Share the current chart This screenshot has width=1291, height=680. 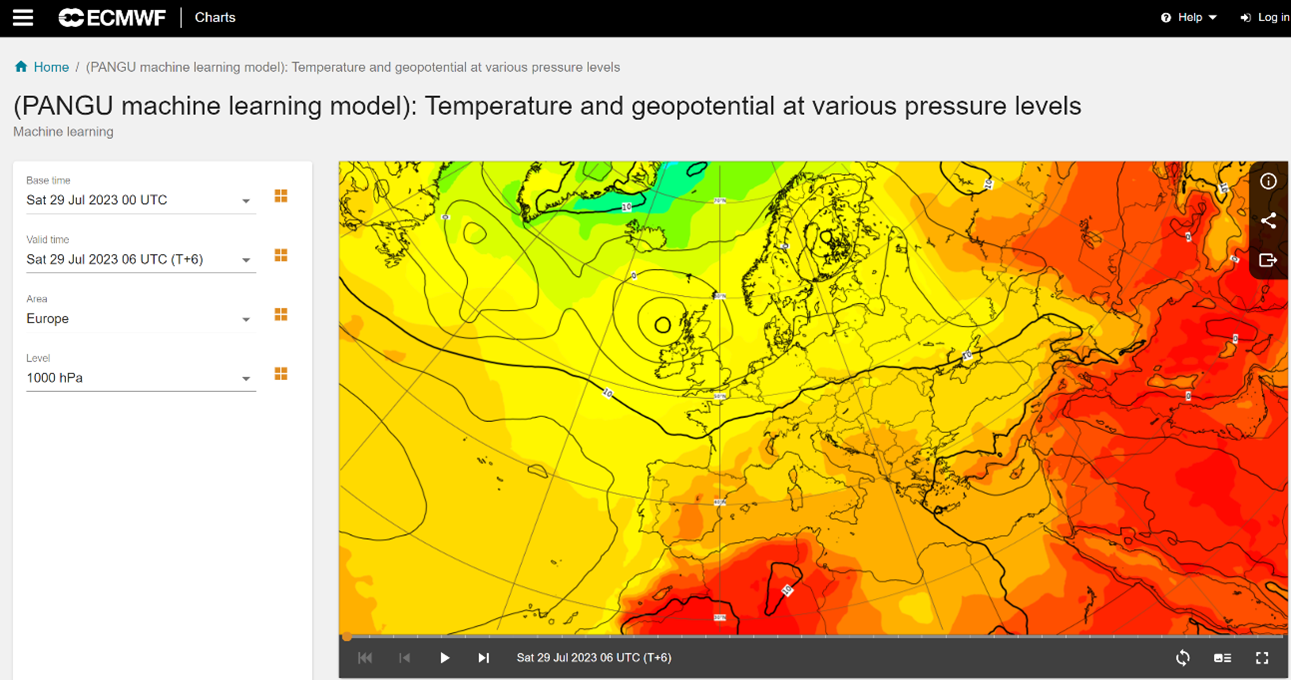click(1268, 221)
